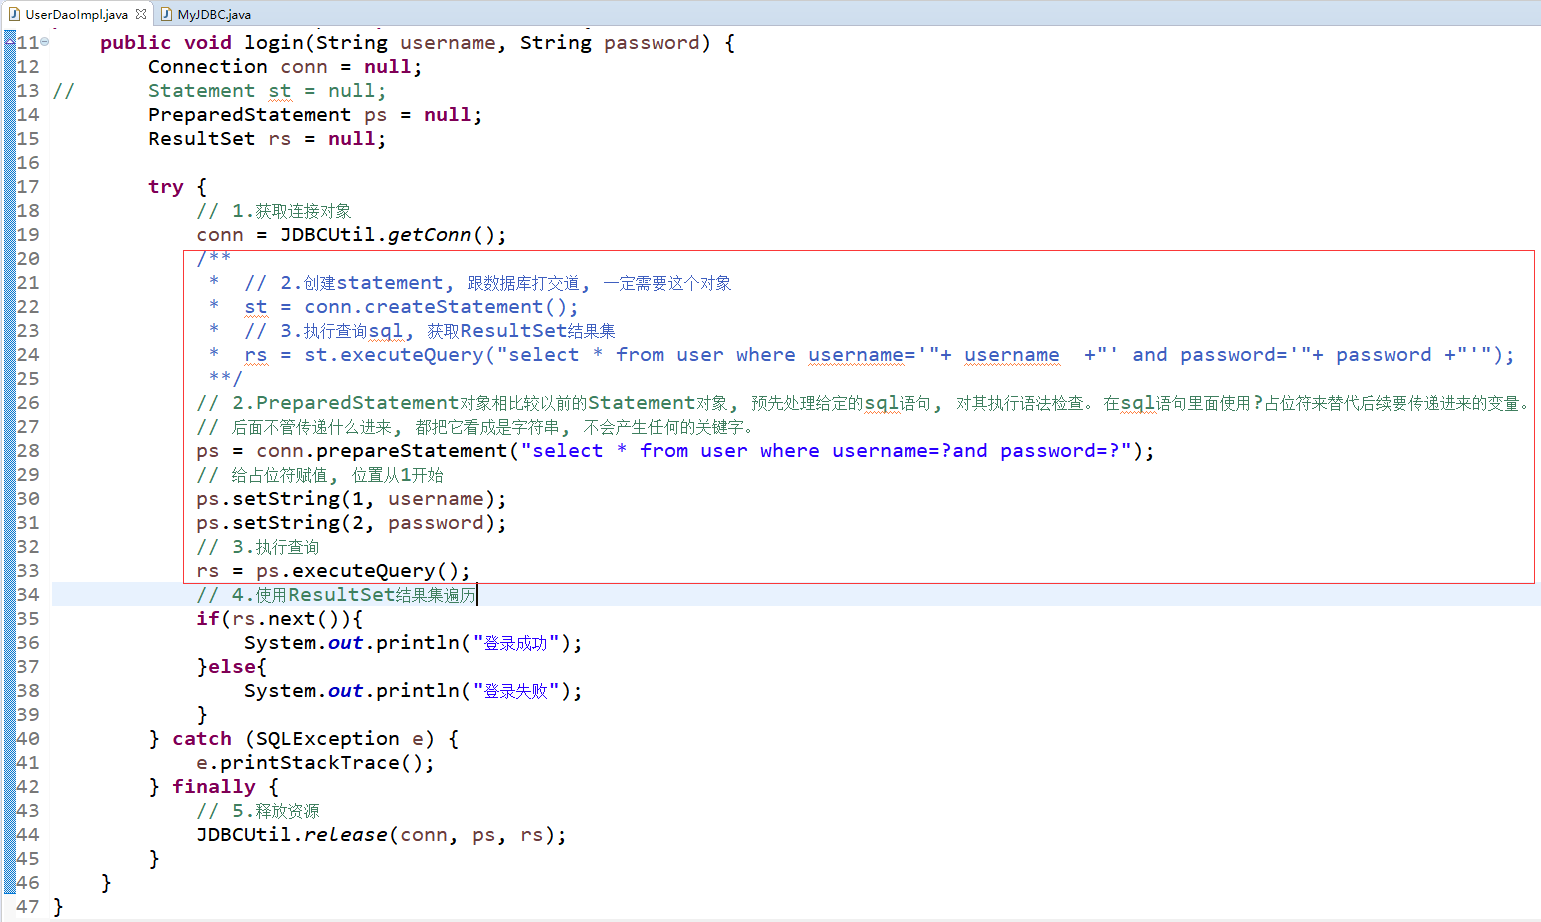
Task: Click the Java file icon on MyJDBC.java tab
Action: [167, 14]
